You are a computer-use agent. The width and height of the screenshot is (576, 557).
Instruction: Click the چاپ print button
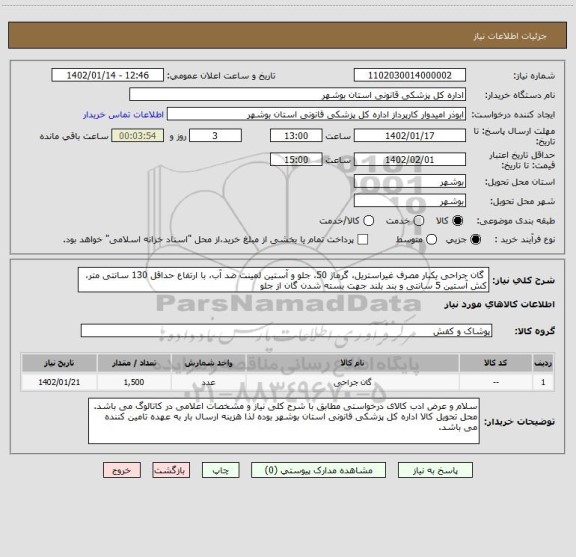(x=221, y=470)
